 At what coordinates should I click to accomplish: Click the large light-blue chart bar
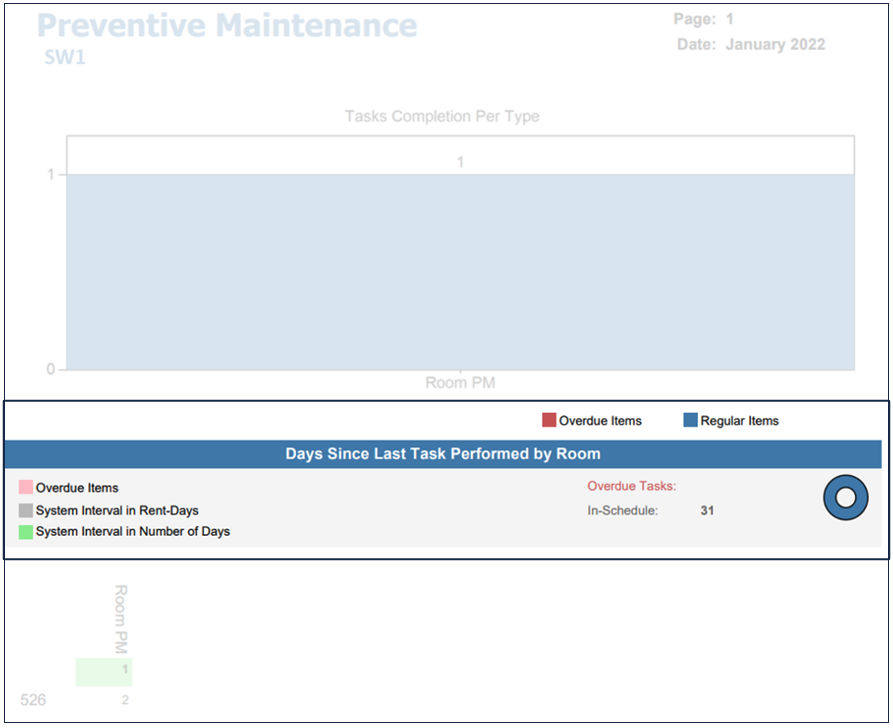[x=460, y=272]
